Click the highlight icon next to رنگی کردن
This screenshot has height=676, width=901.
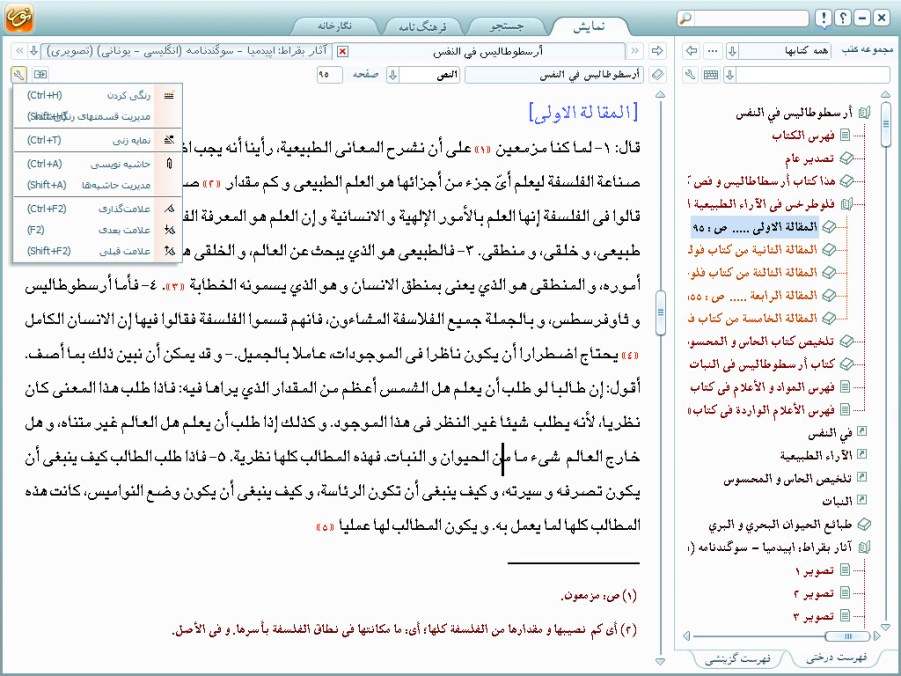[x=168, y=95]
